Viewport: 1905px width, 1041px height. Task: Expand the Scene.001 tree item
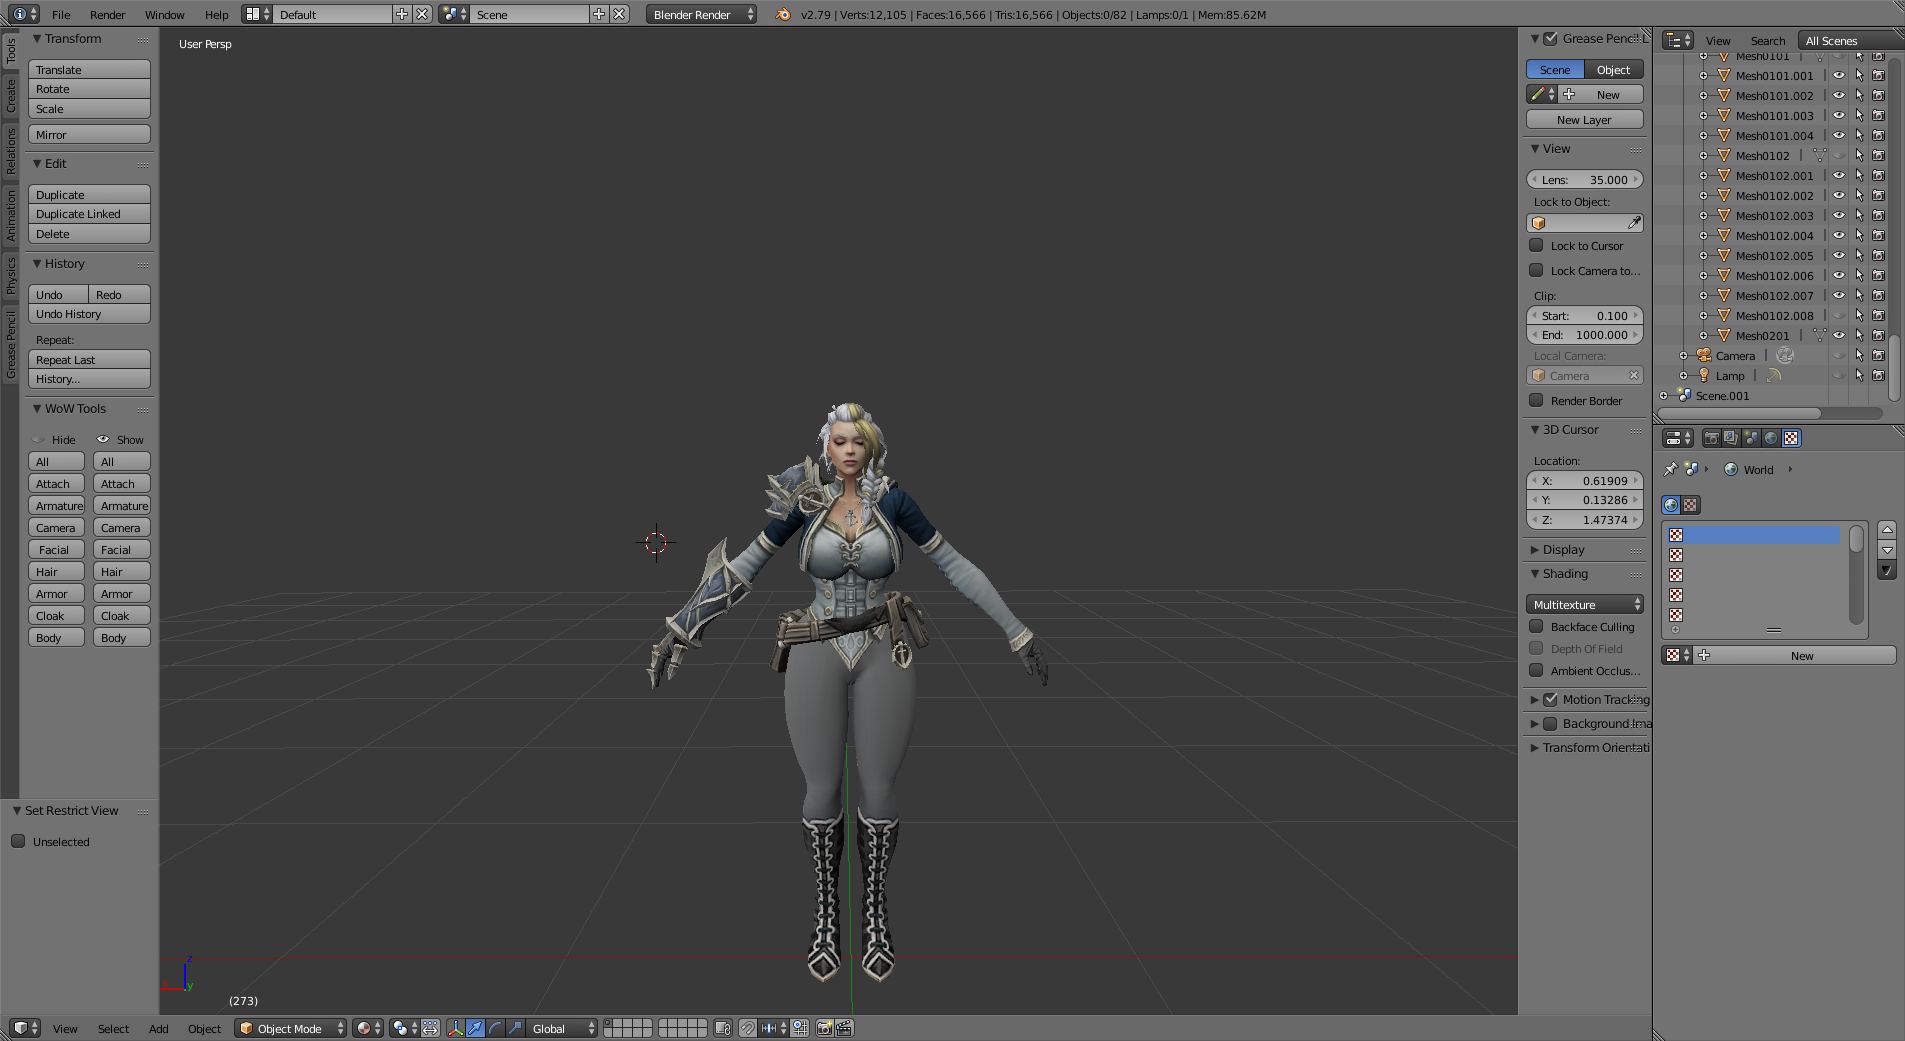1664,395
